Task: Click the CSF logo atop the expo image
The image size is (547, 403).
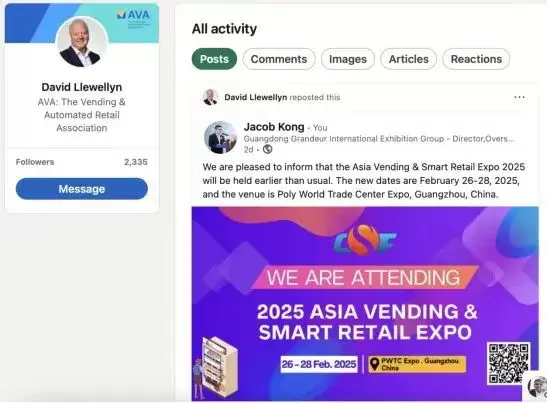Action: click(x=365, y=240)
